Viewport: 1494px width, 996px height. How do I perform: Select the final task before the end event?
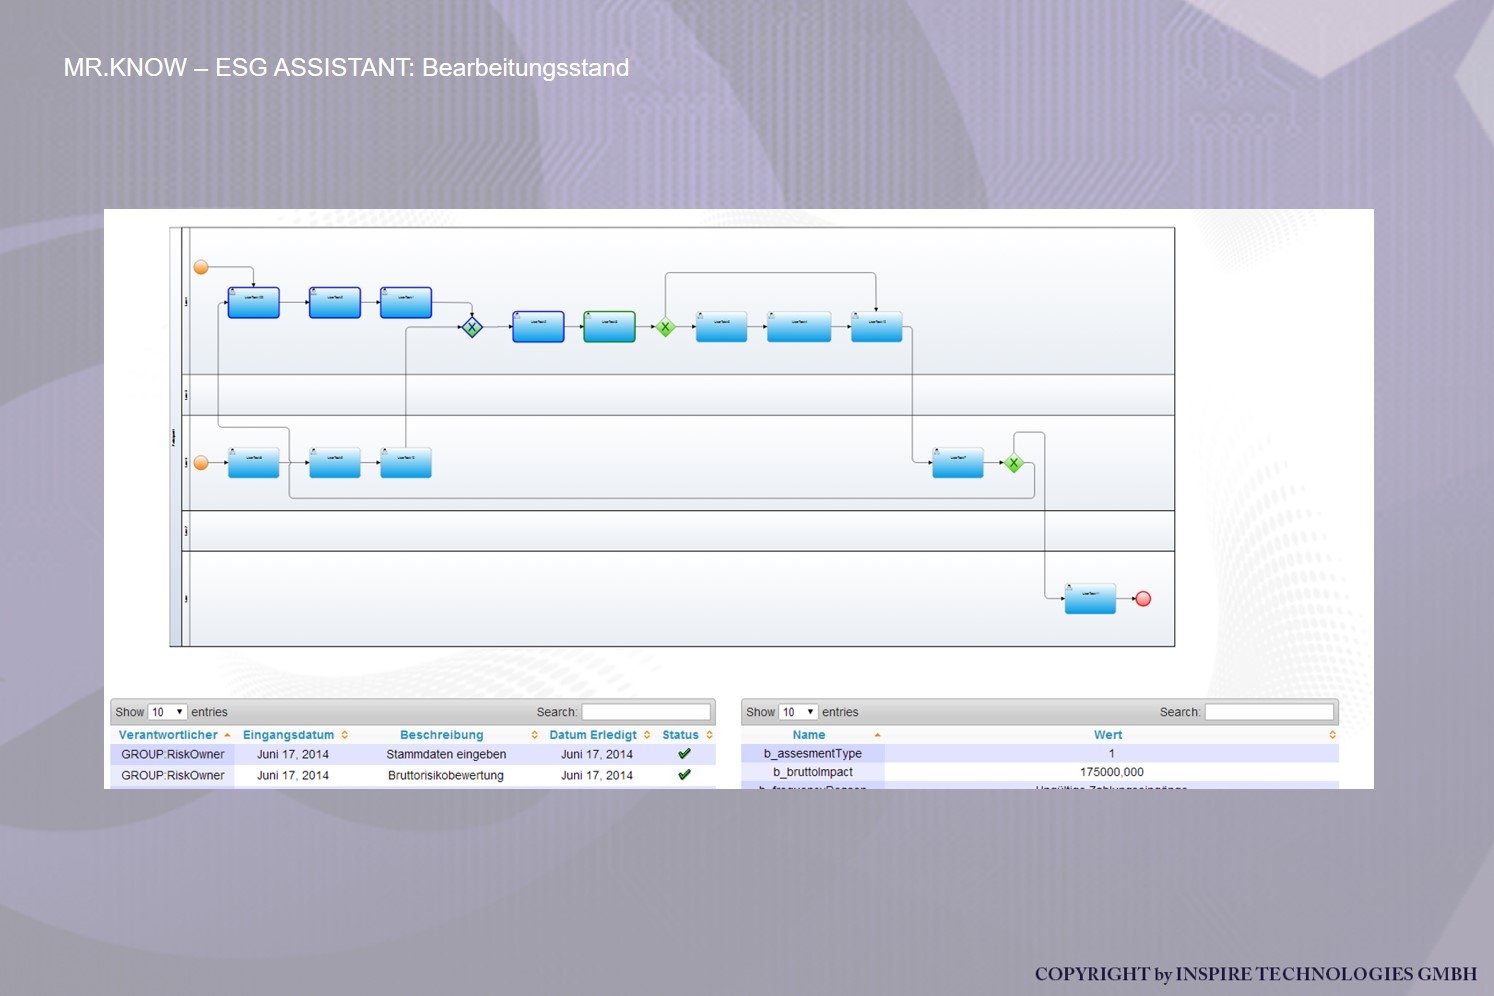1090,599
